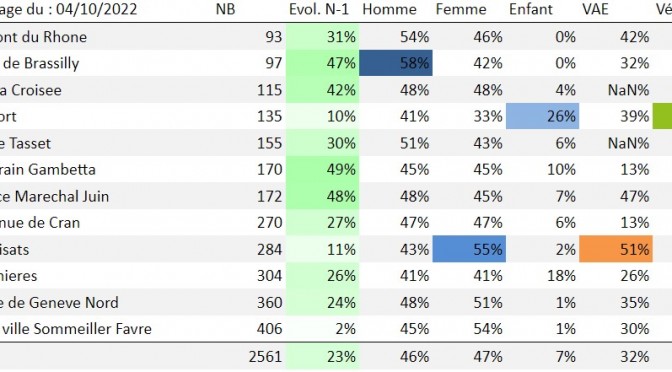The height and width of the screenshot is (372, 672).
Task: Click the NaN% cell in La Croisee row
Action: click(x=628, y=90)
